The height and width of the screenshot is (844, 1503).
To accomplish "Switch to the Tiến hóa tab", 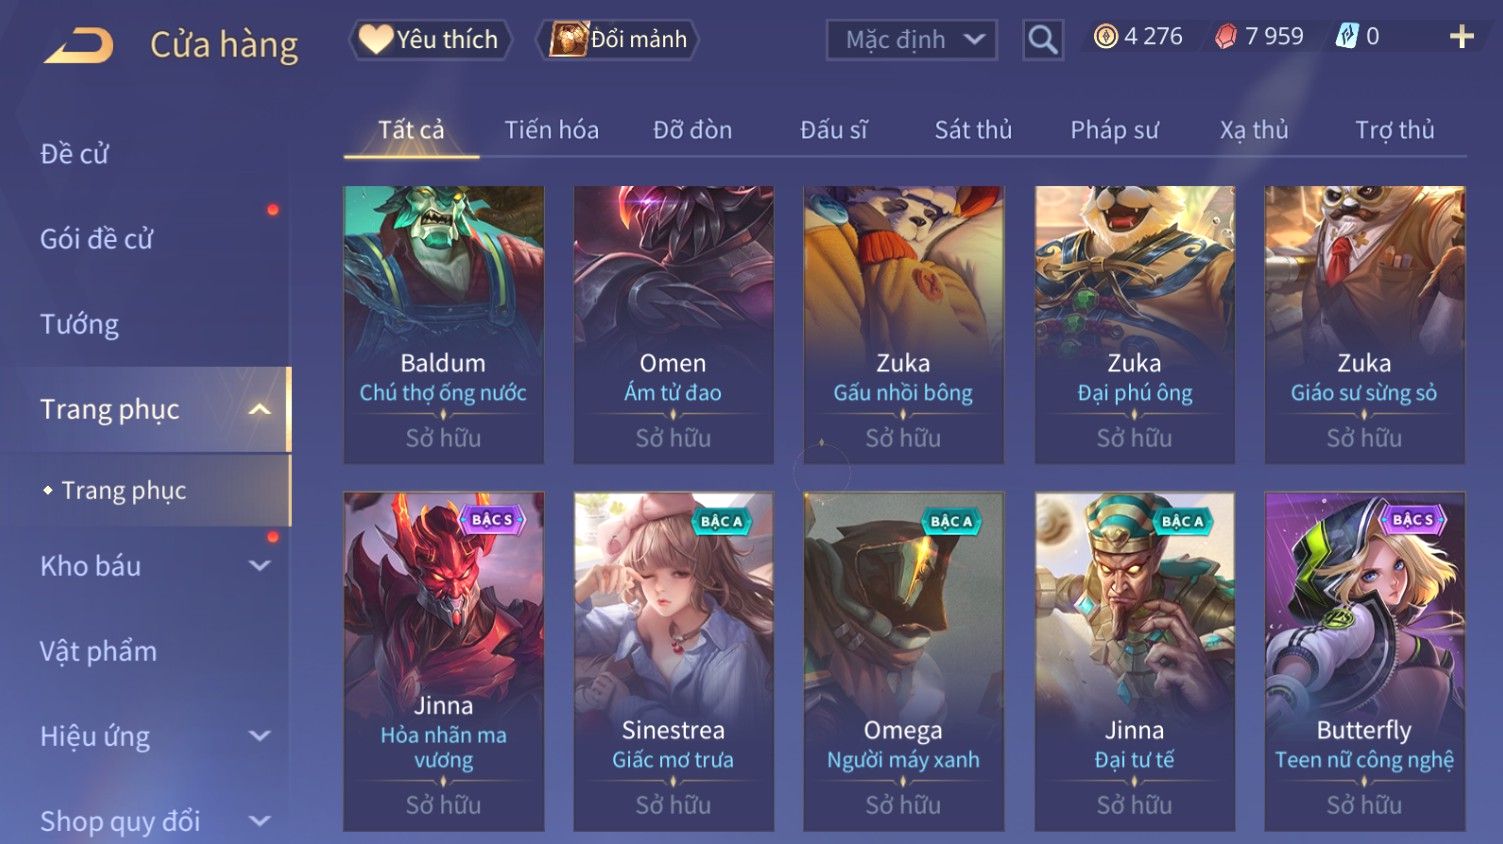I will pyautogui.click(x=551, y=130).
